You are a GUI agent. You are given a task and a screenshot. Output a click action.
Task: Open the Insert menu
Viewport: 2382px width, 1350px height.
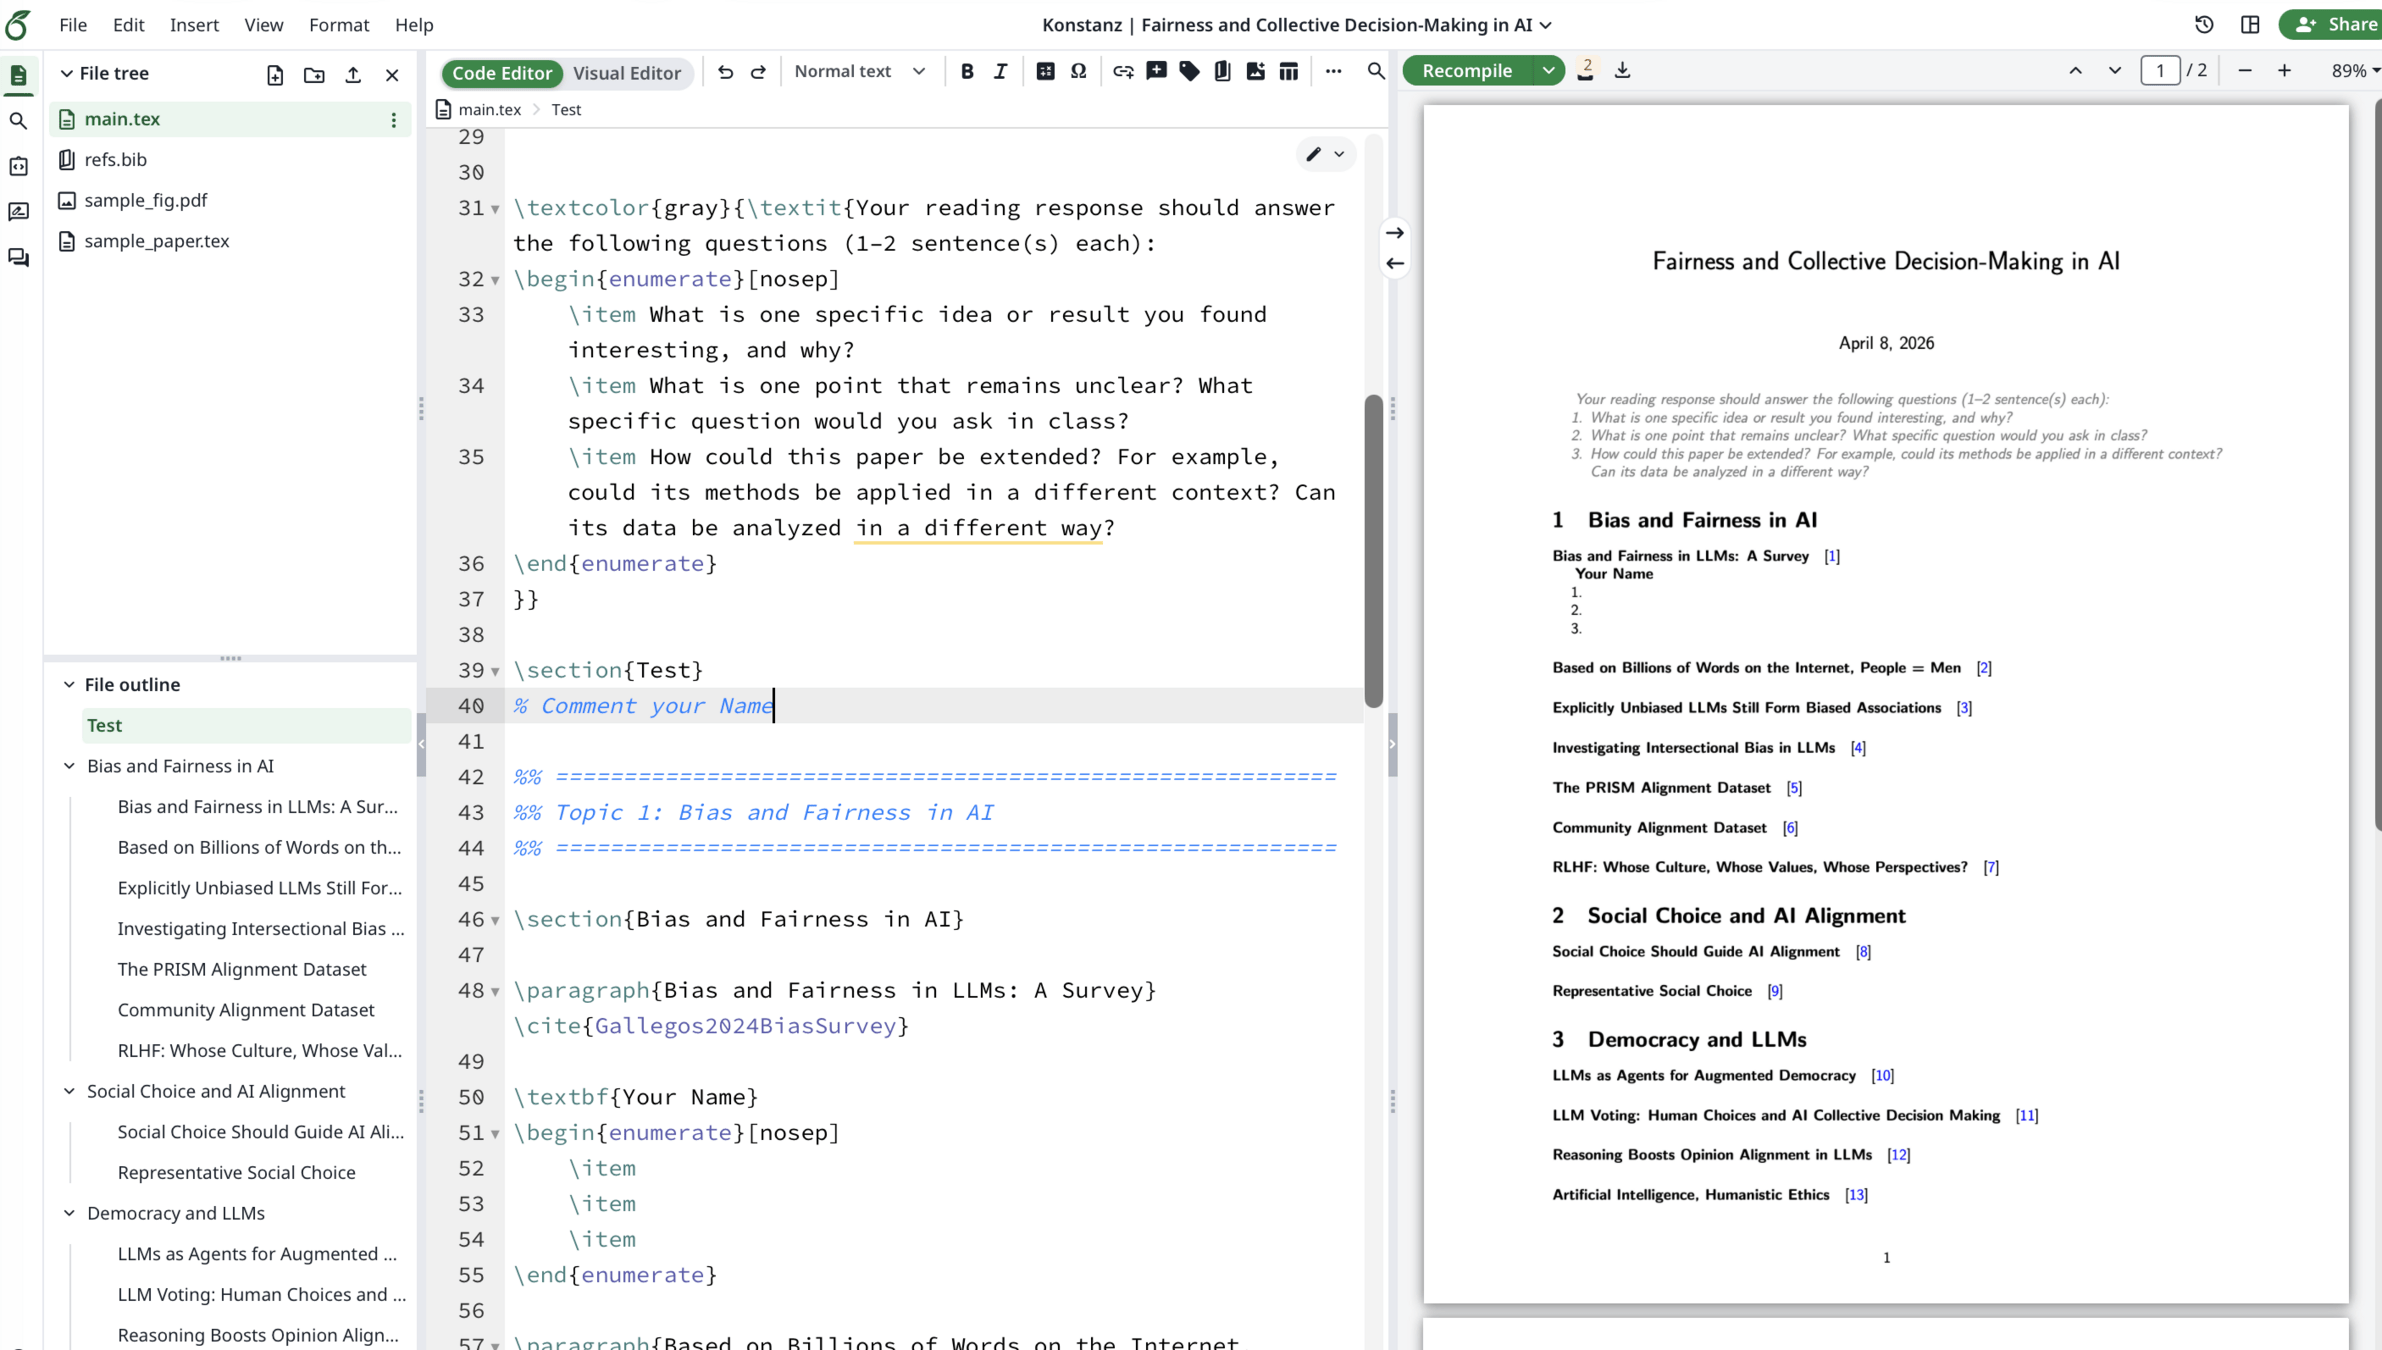pyautogui.click(x=194, y=25)
